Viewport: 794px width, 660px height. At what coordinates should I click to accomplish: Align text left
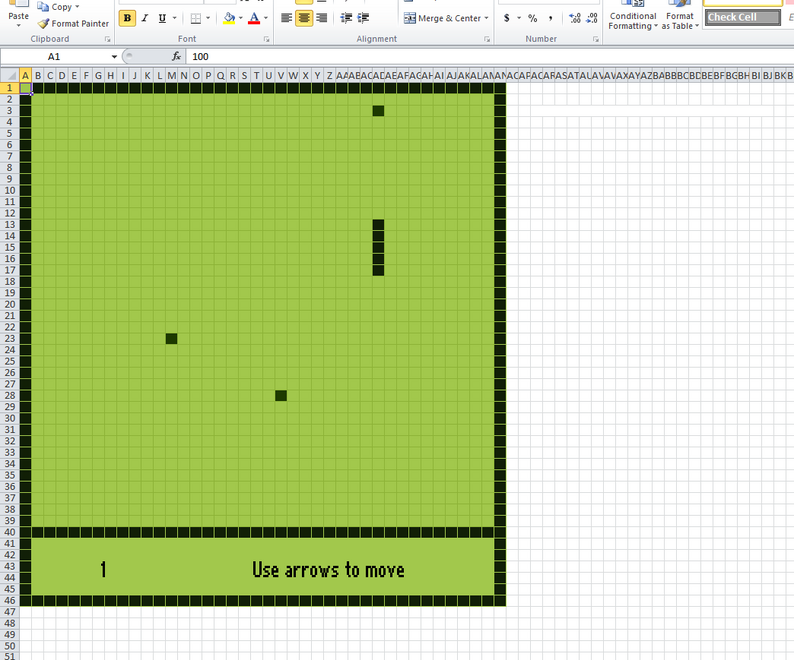tap(287, 18)
